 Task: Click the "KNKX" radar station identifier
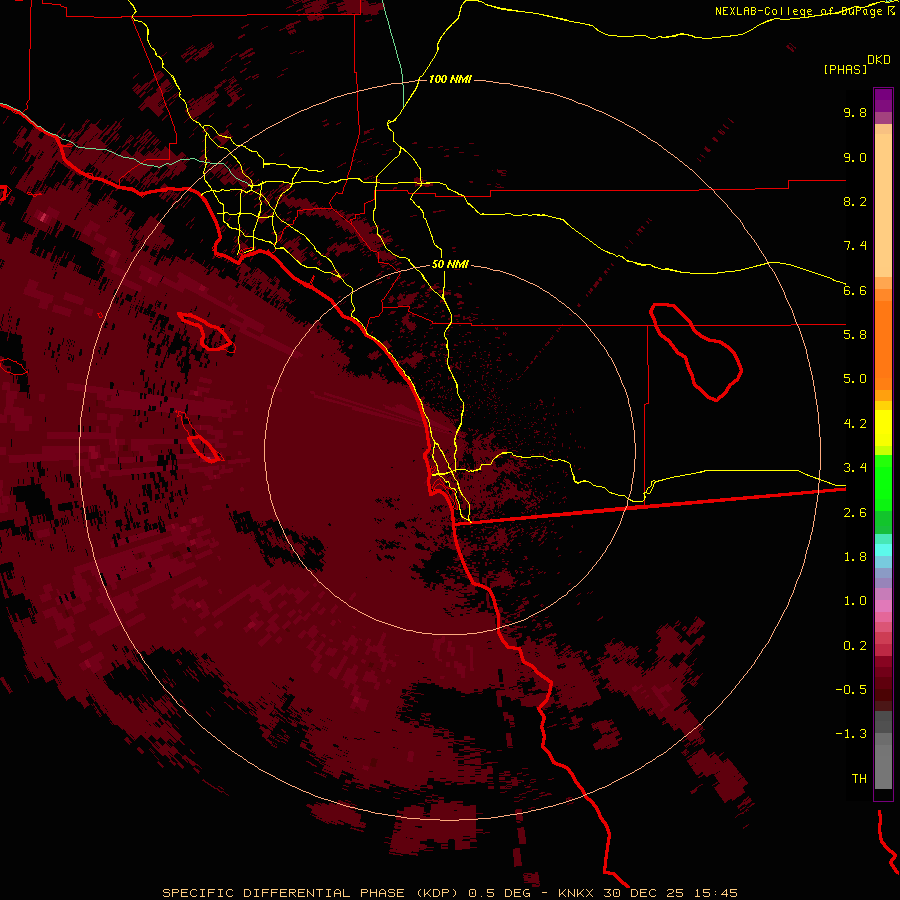click(x=577, y=893)
